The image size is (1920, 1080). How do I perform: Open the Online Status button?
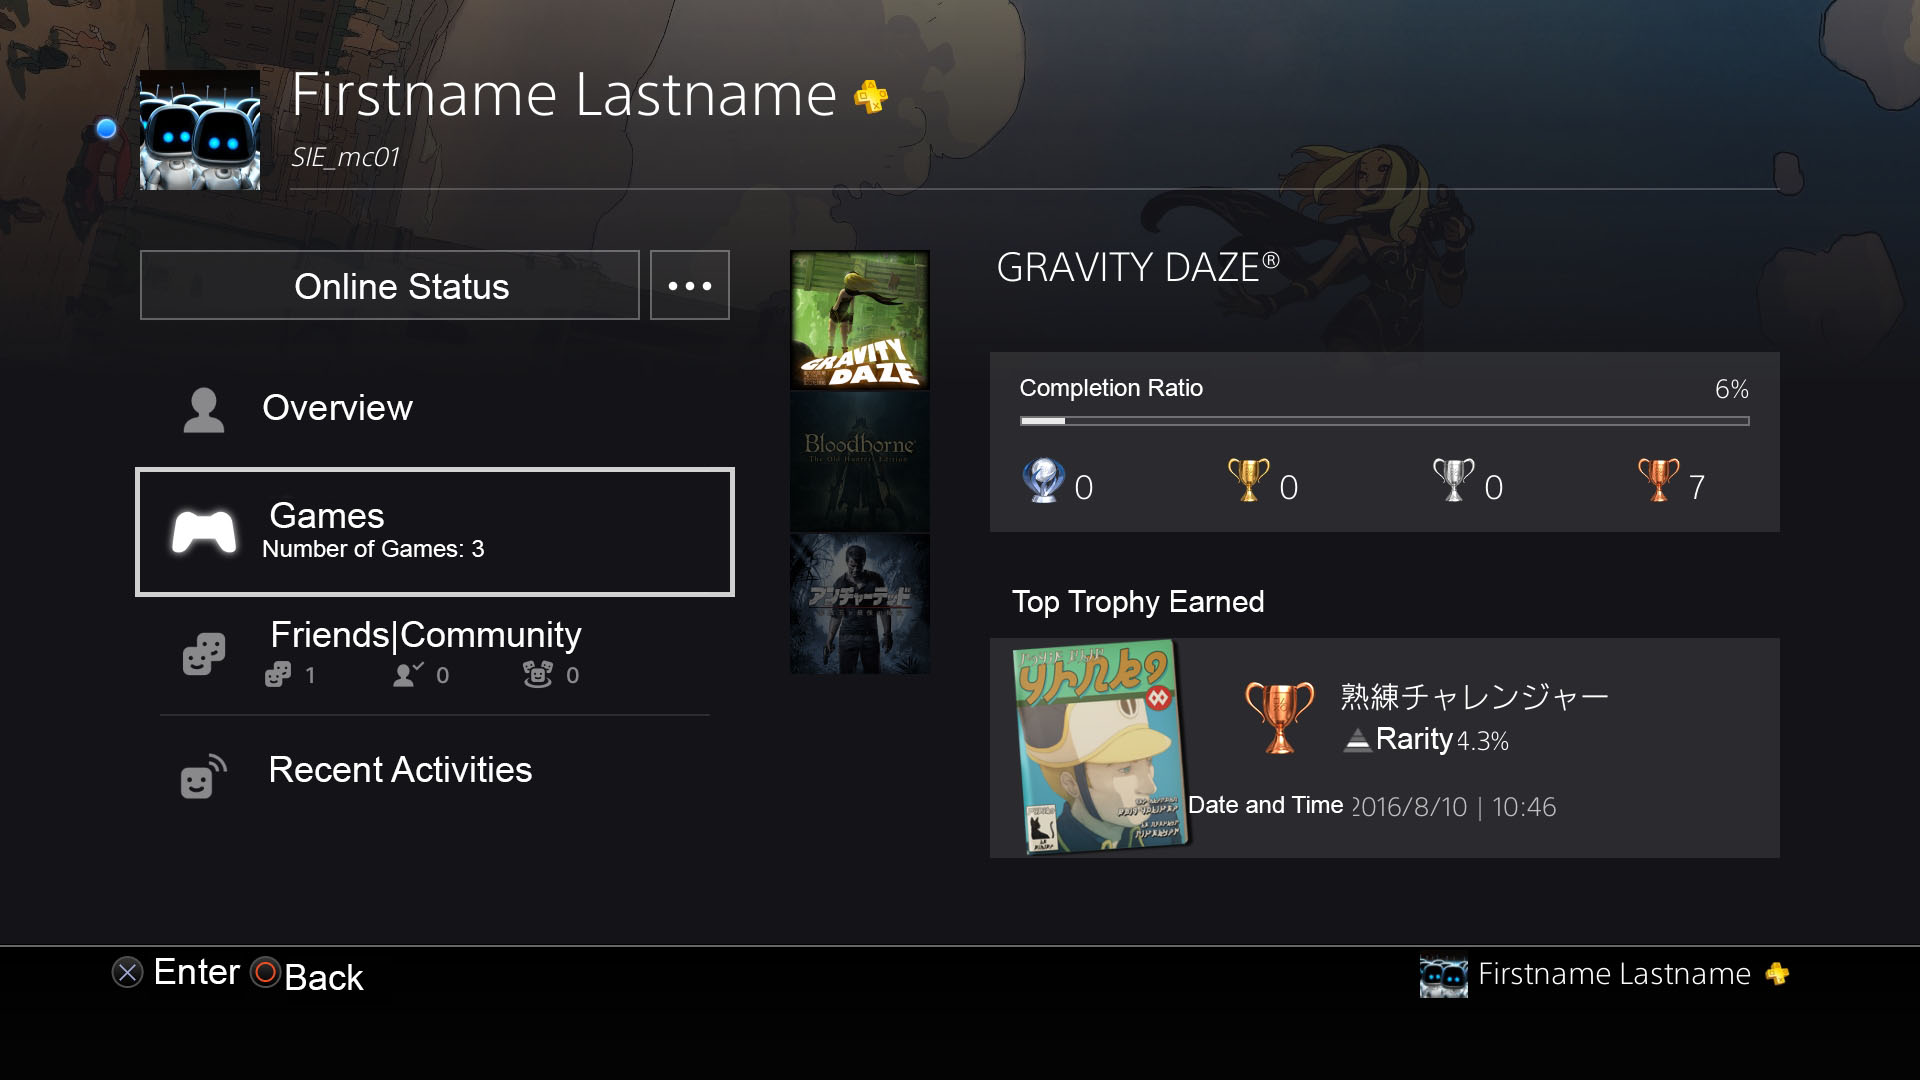point(390,285)
